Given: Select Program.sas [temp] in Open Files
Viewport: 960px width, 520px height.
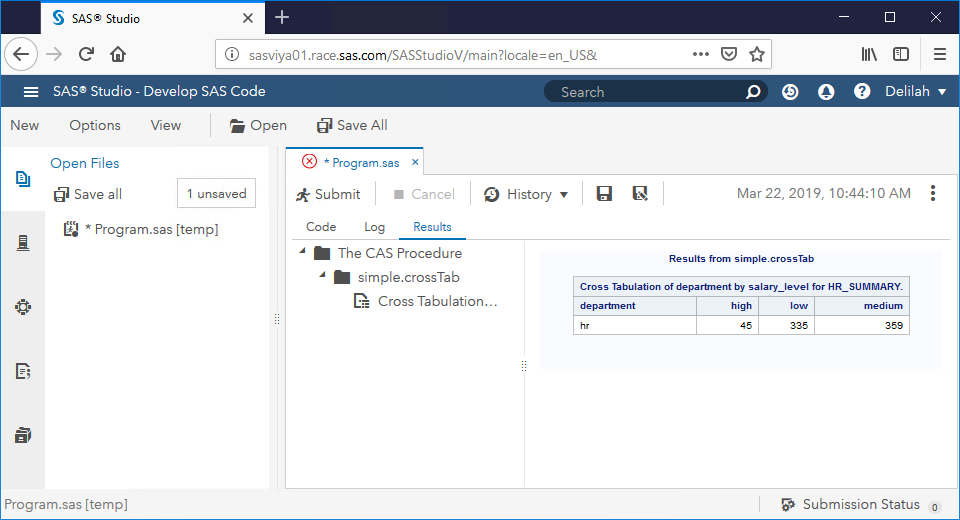Looking at the screenshot, I should [x=141, y=229].
